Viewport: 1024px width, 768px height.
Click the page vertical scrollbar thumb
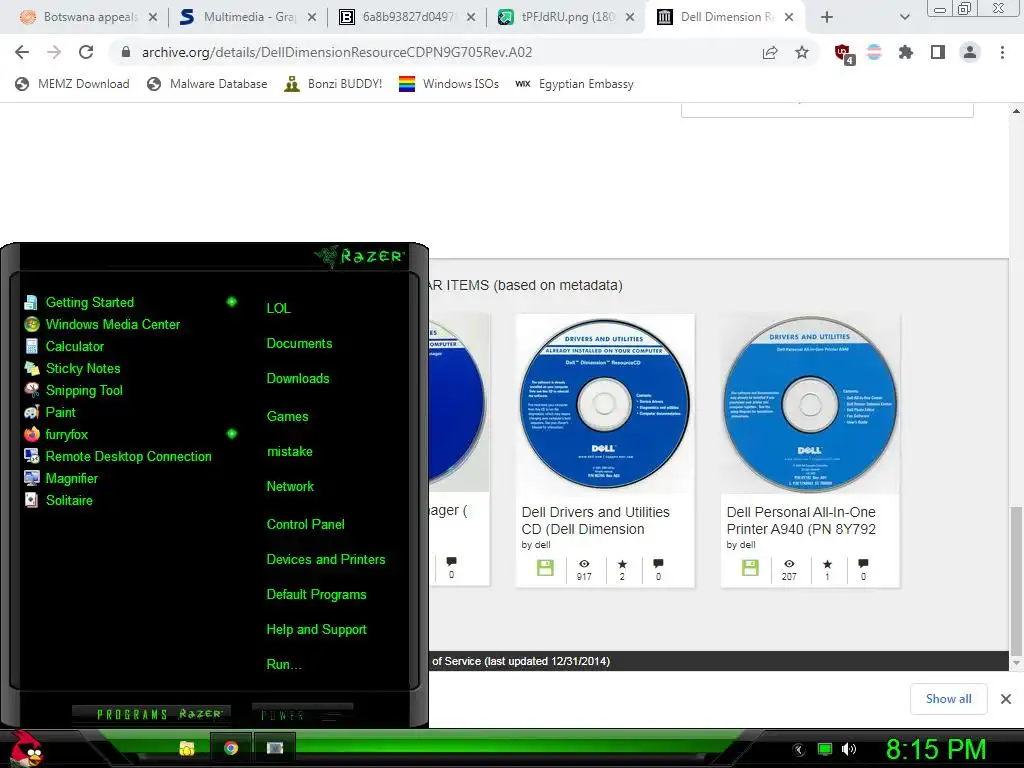[x=1016, y=581]
